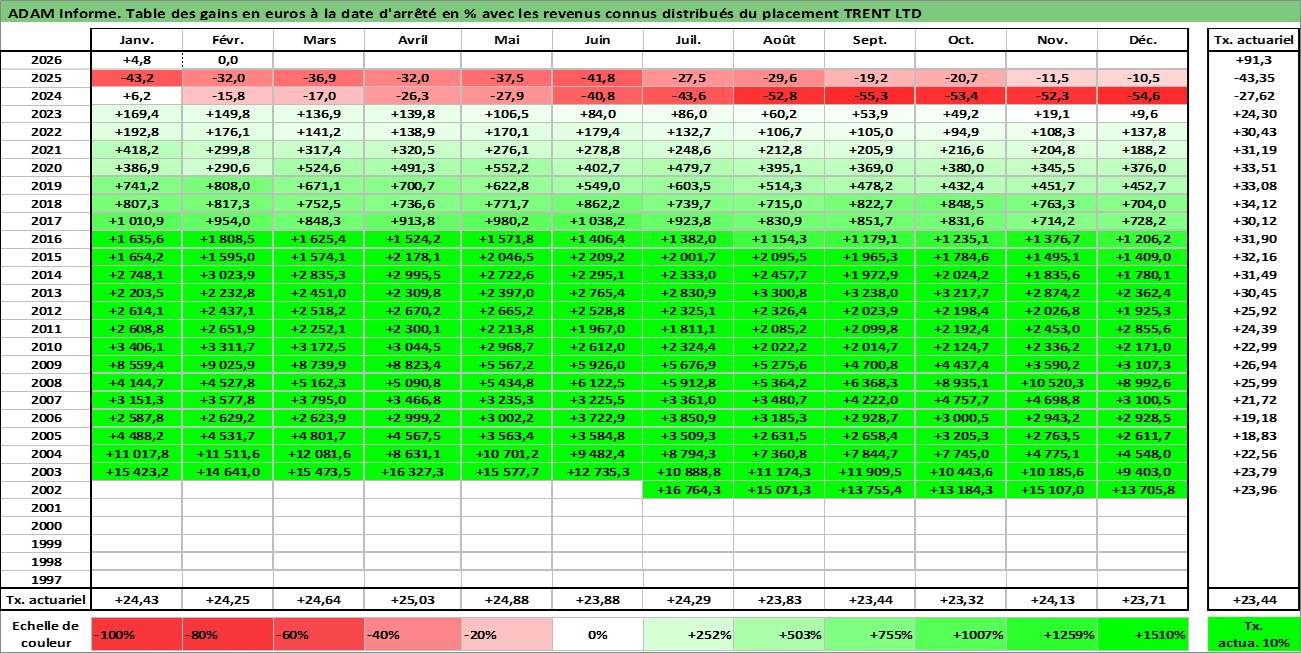Click the 2025 year row label
The image size is (1301, 653).
(x=45, y=78)
